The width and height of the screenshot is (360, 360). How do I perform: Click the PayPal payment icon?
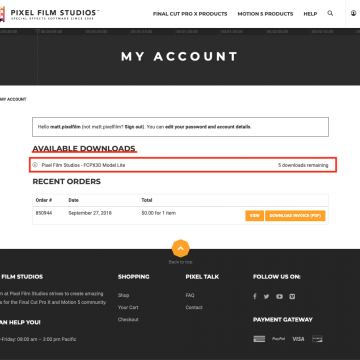[x=278, y=339]
